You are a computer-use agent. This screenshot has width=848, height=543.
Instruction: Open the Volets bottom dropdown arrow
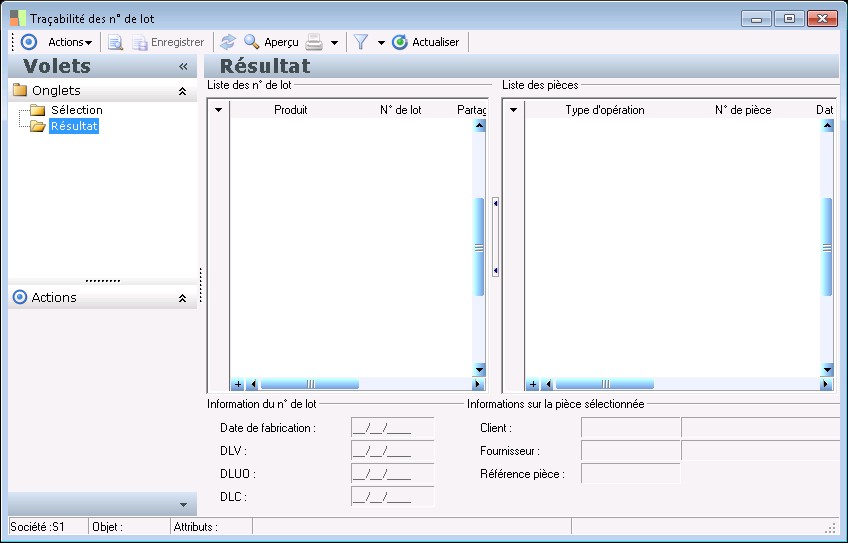click(x=183, y=505)
